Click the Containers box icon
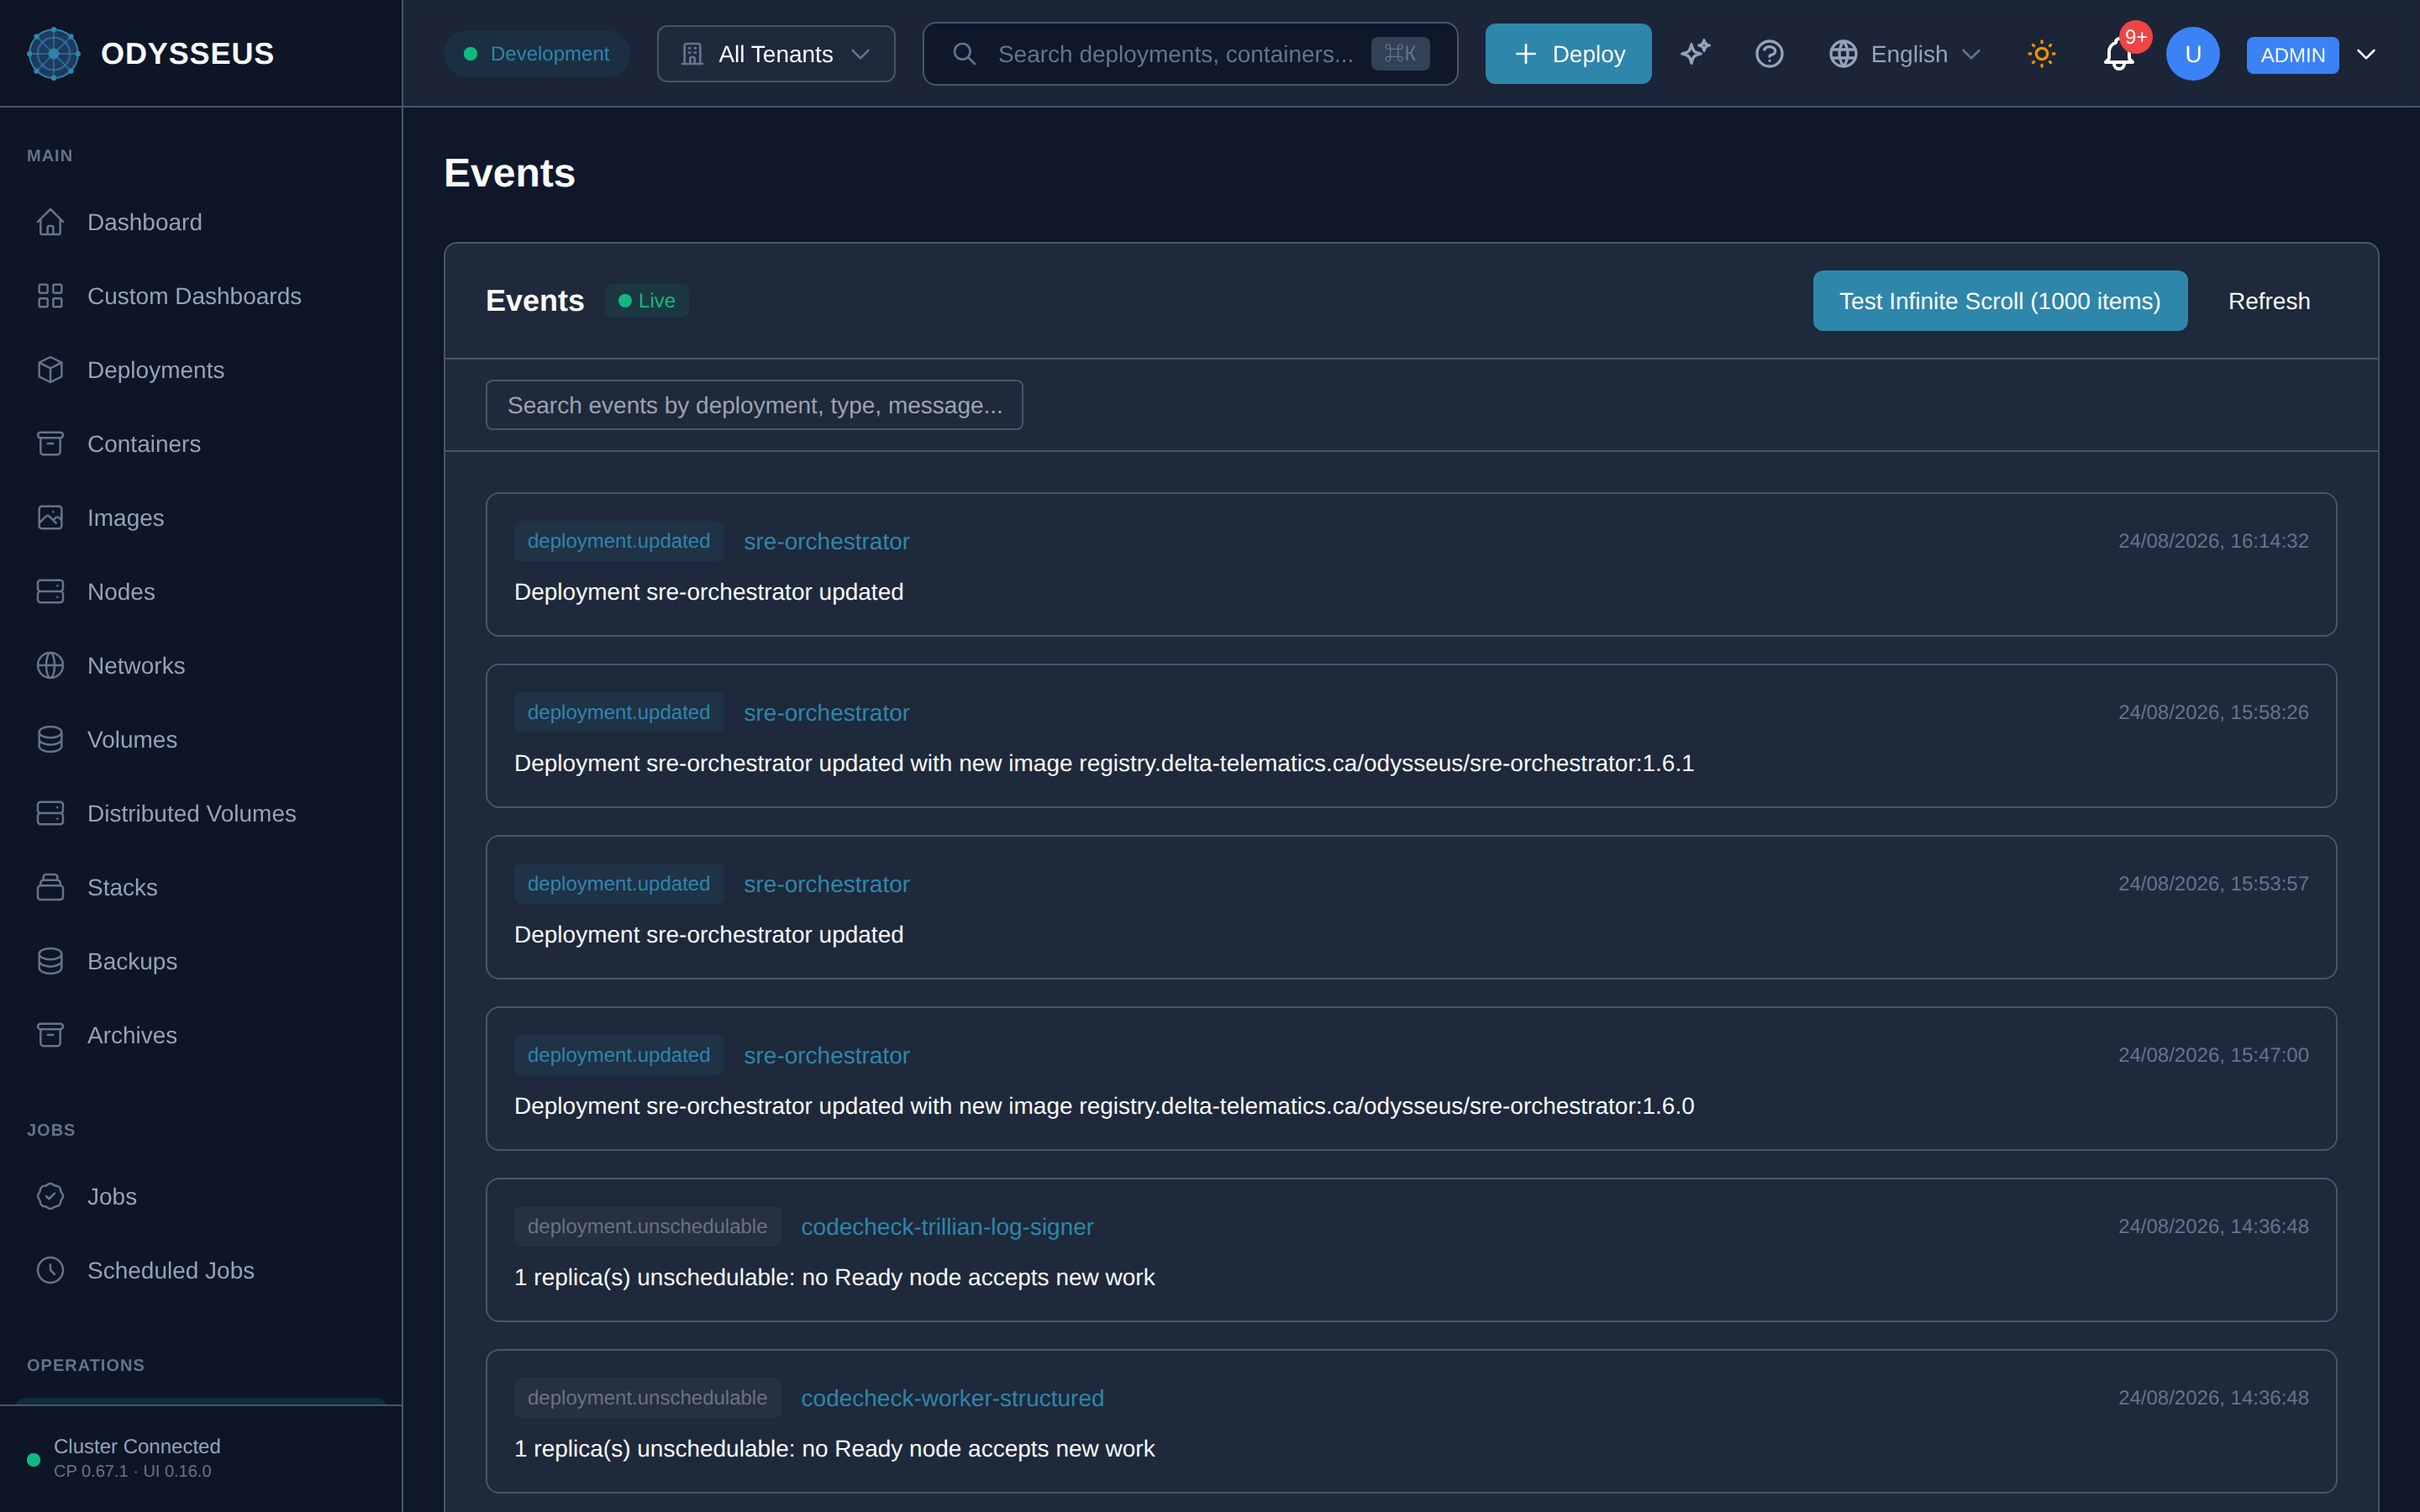The image size is (2420, 1512). (50, 444)
